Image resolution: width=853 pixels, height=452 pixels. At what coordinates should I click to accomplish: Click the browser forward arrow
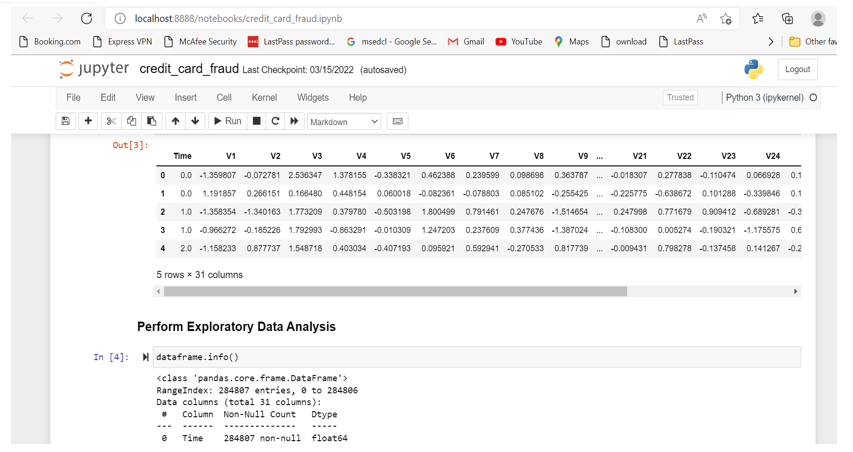click(57, 18)
